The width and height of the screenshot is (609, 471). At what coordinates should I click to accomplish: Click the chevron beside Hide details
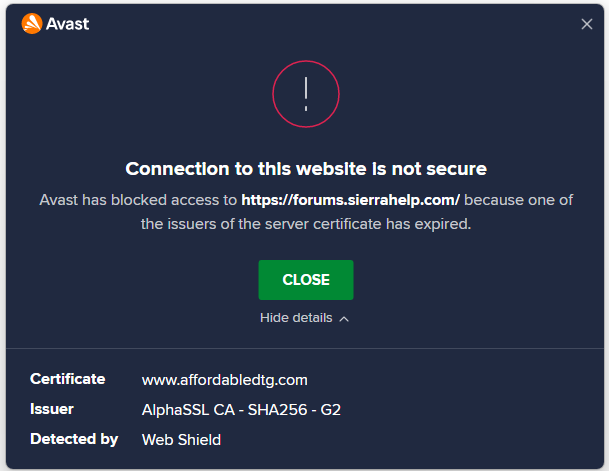pos(344,319)
